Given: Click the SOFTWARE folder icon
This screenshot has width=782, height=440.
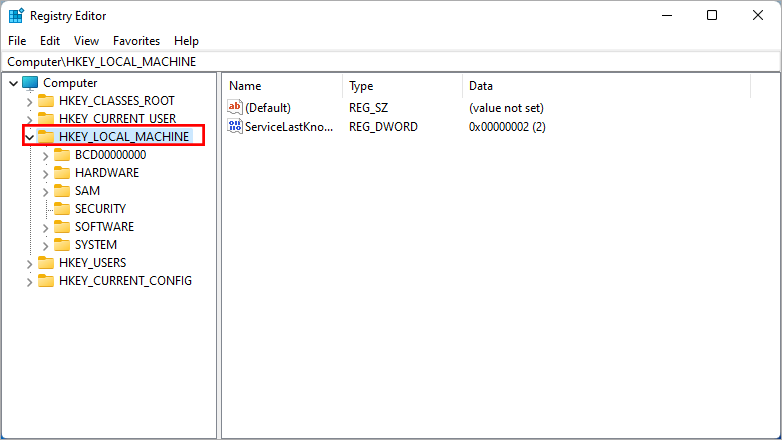Looking at the screenshot, I should click(x=62, y=226).
